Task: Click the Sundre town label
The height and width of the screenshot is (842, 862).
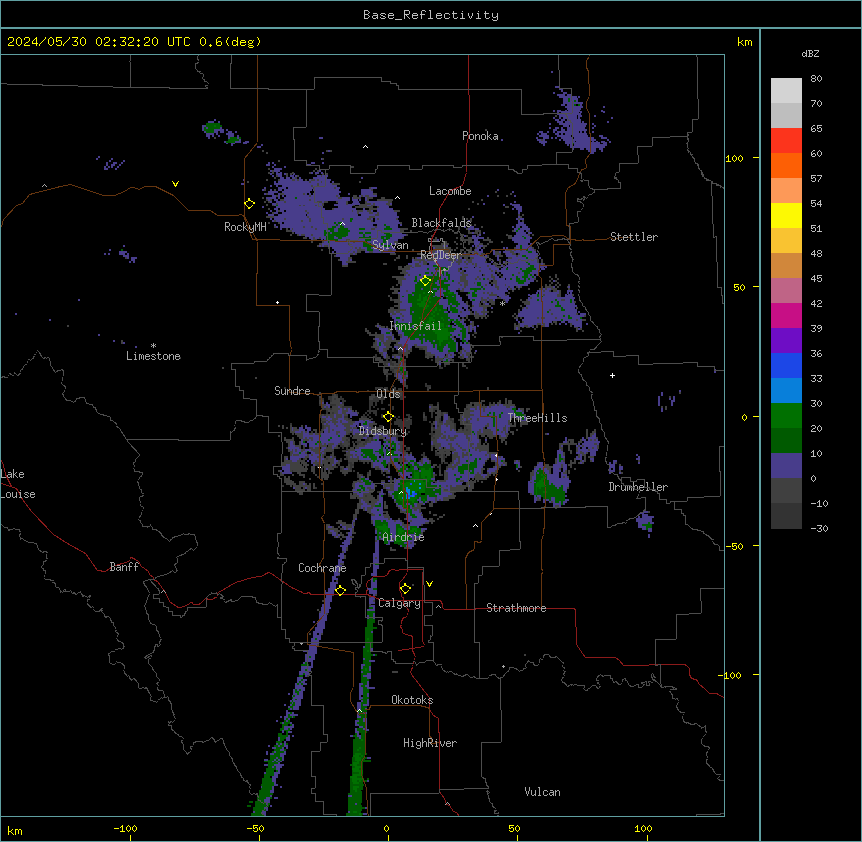Action: click(x=292, y=391)
